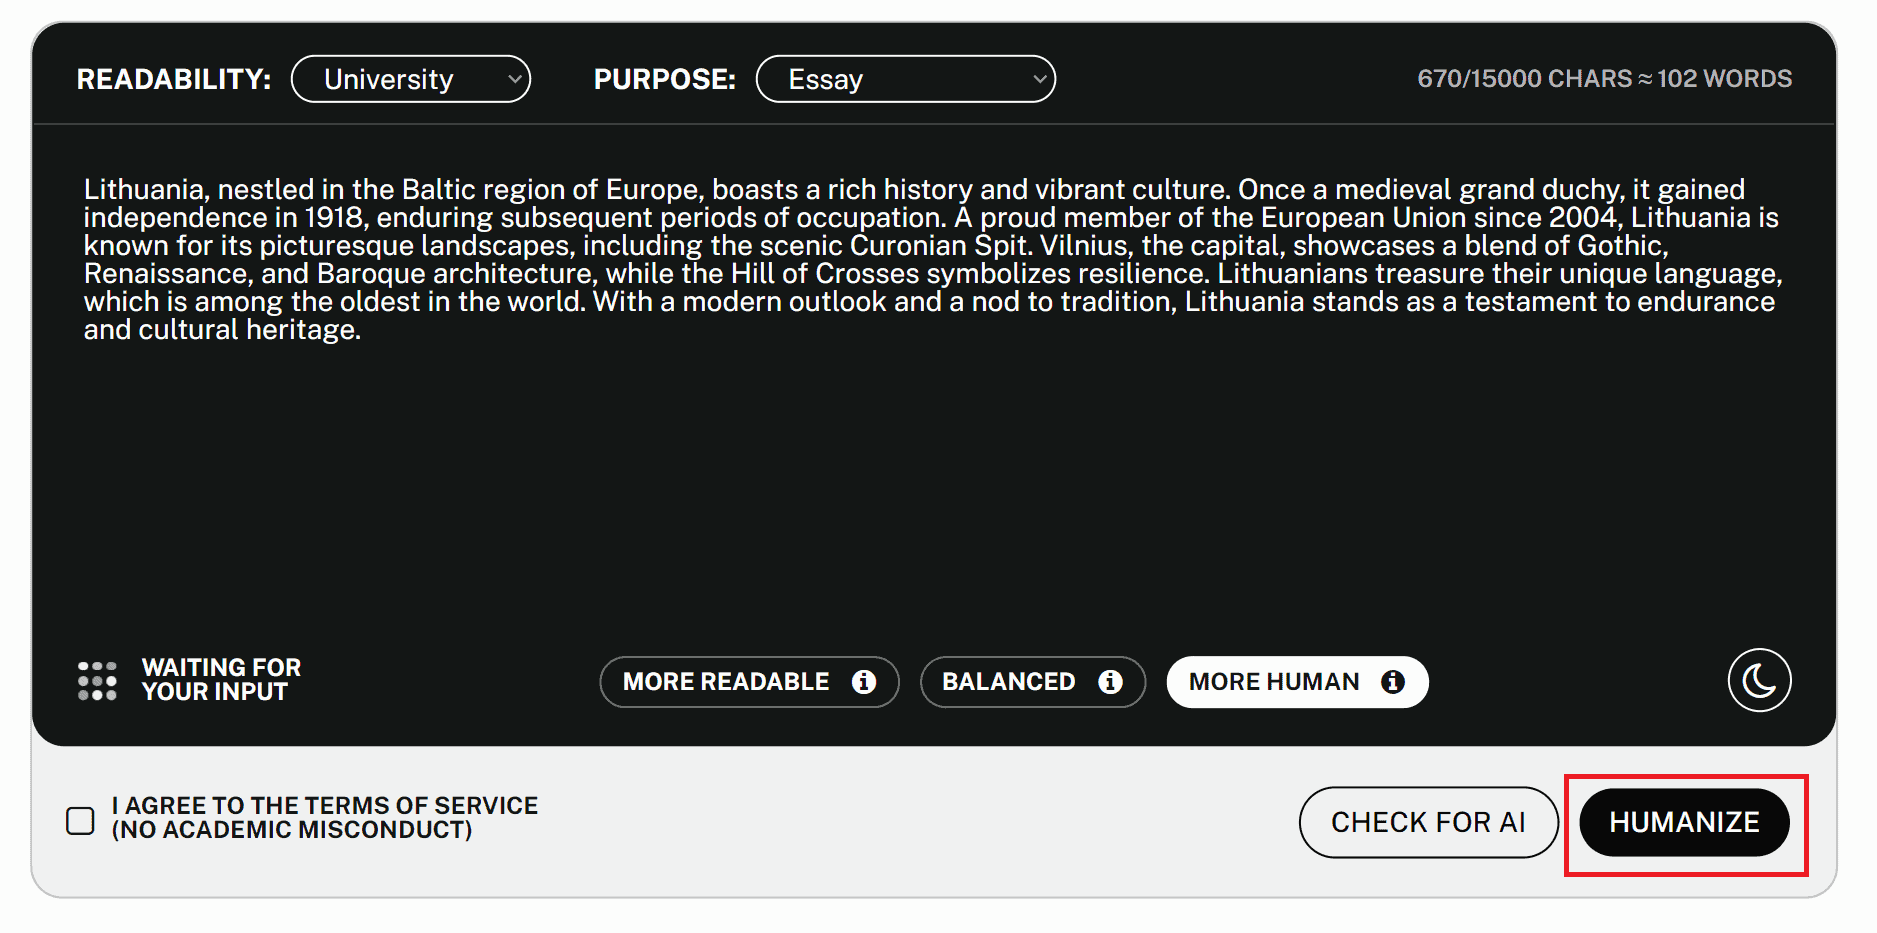Image resolution: width=1877 pixels, height=933 pixels.
Task: Open info icon on More Human
Action: pyautogui.click(x=1393, y=682)
